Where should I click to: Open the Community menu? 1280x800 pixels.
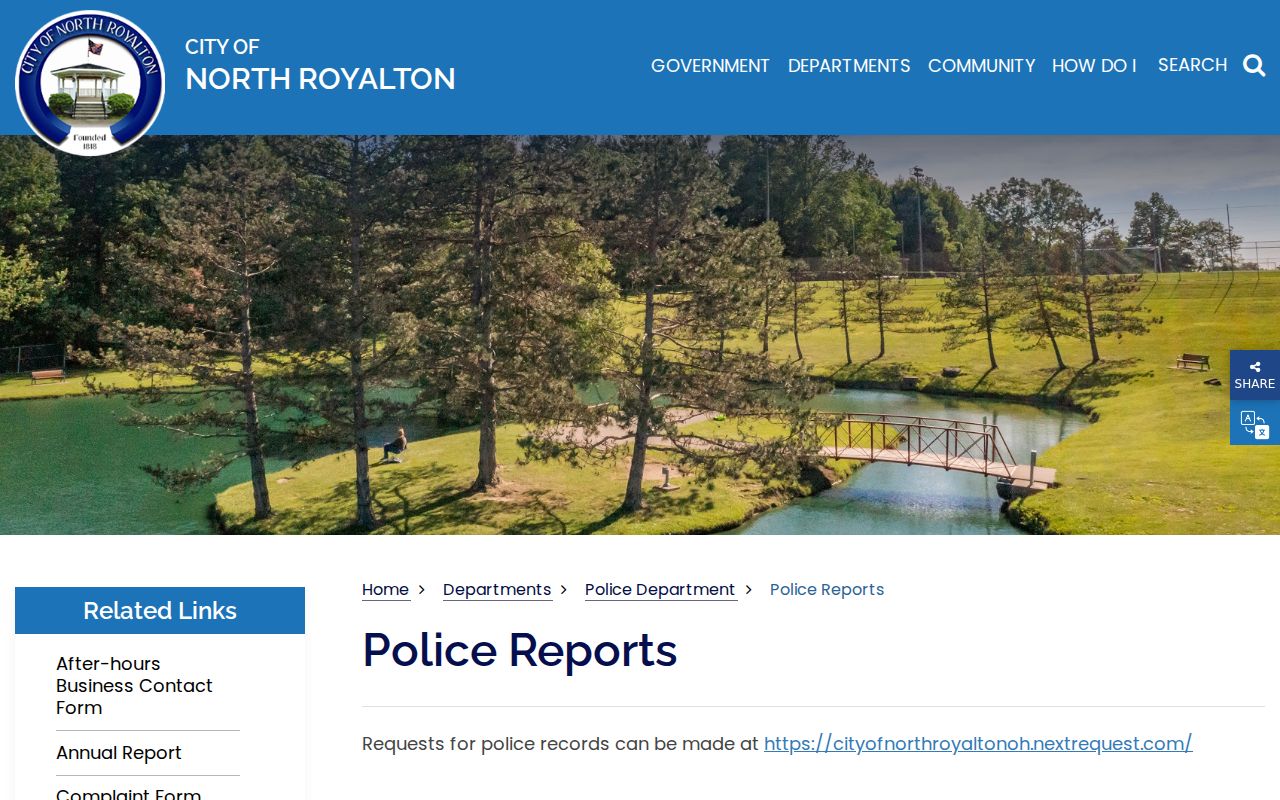[981, 66]
